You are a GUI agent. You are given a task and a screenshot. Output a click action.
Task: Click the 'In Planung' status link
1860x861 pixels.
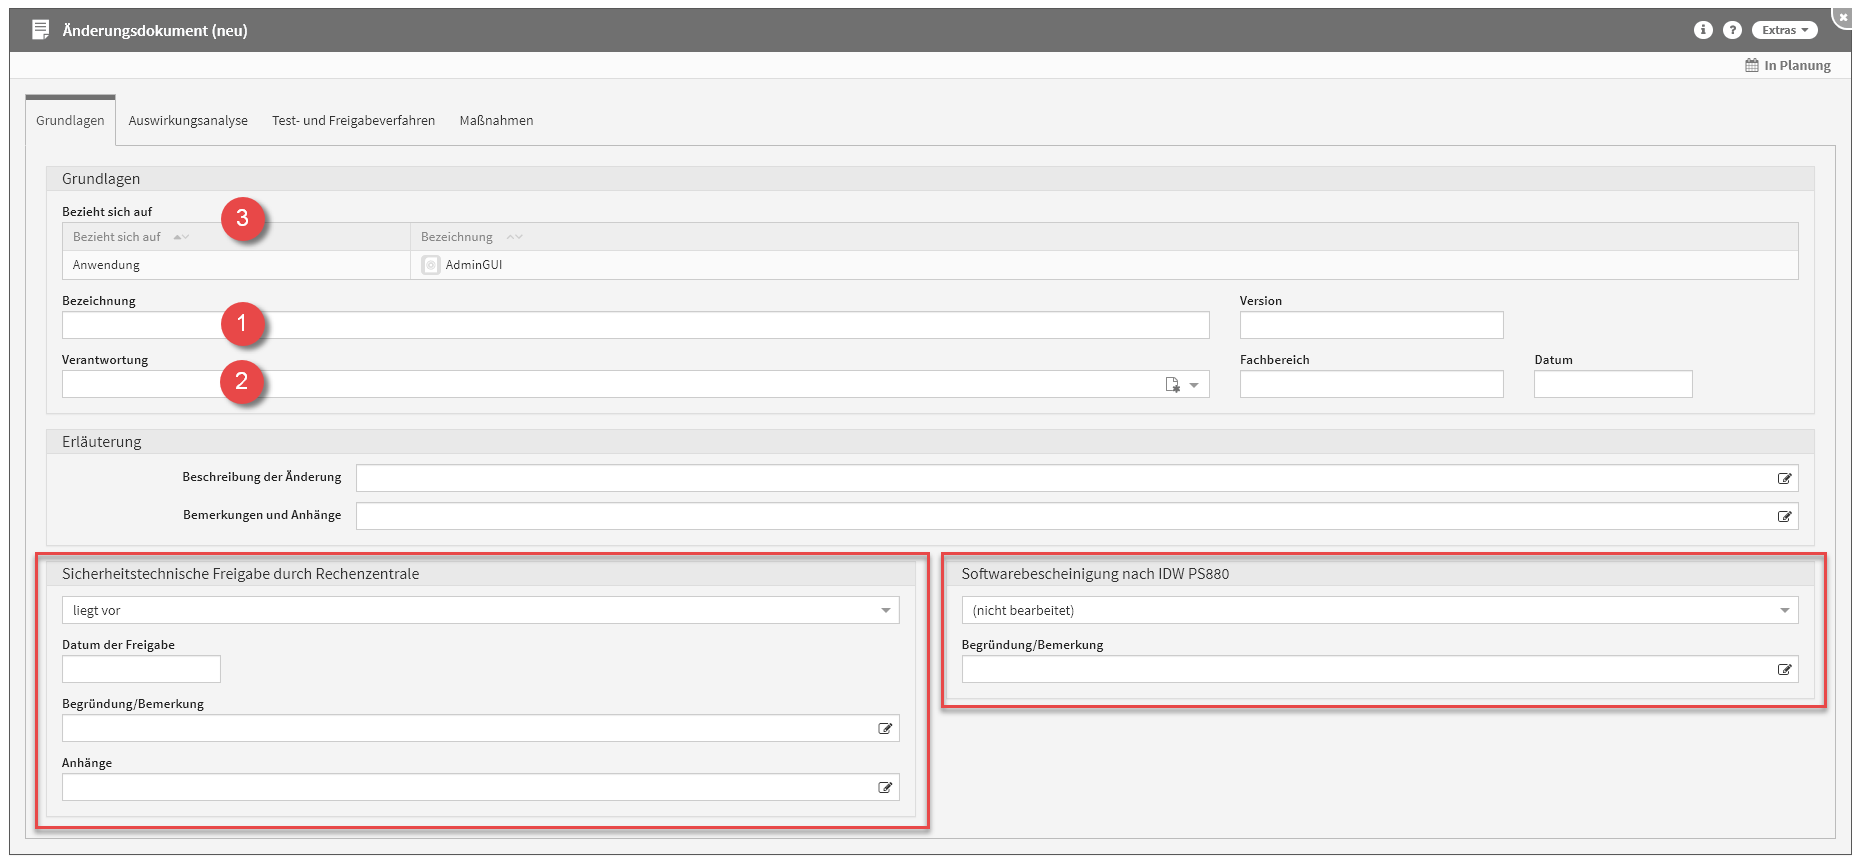[1788, 66]
